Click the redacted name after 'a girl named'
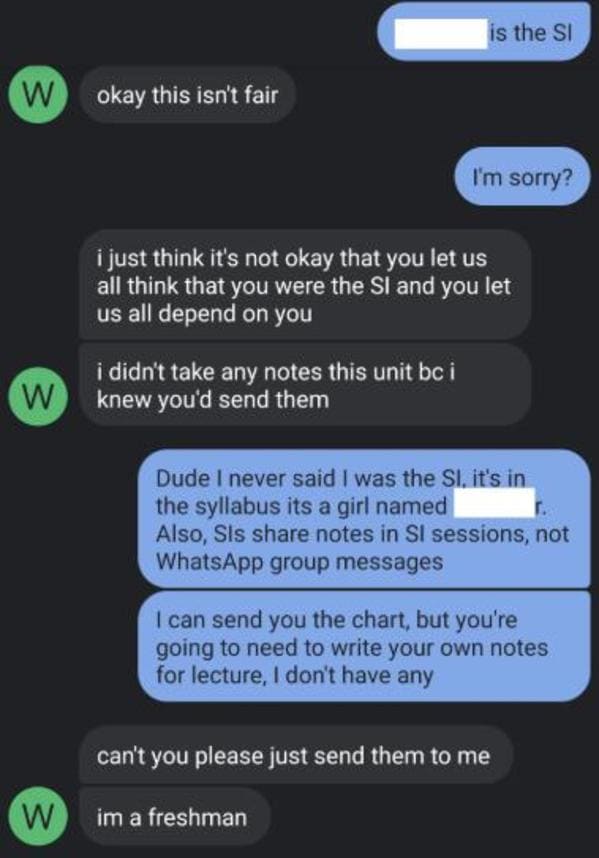This screenshot has width=599, height=858. tap(495, 503)
